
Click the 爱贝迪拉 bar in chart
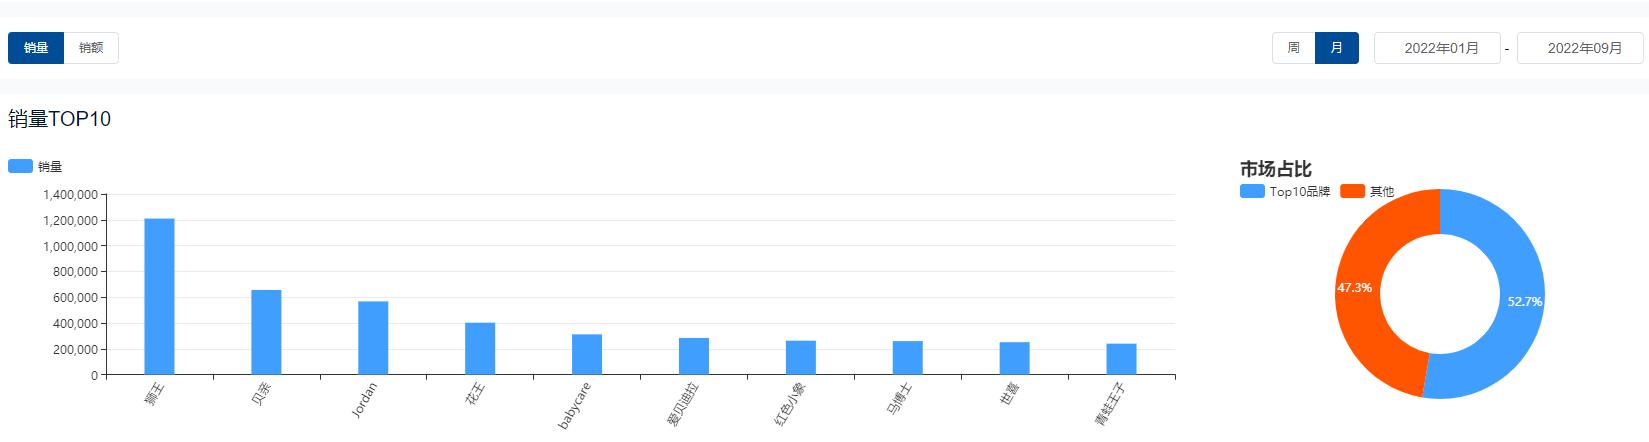pos(694,356)
